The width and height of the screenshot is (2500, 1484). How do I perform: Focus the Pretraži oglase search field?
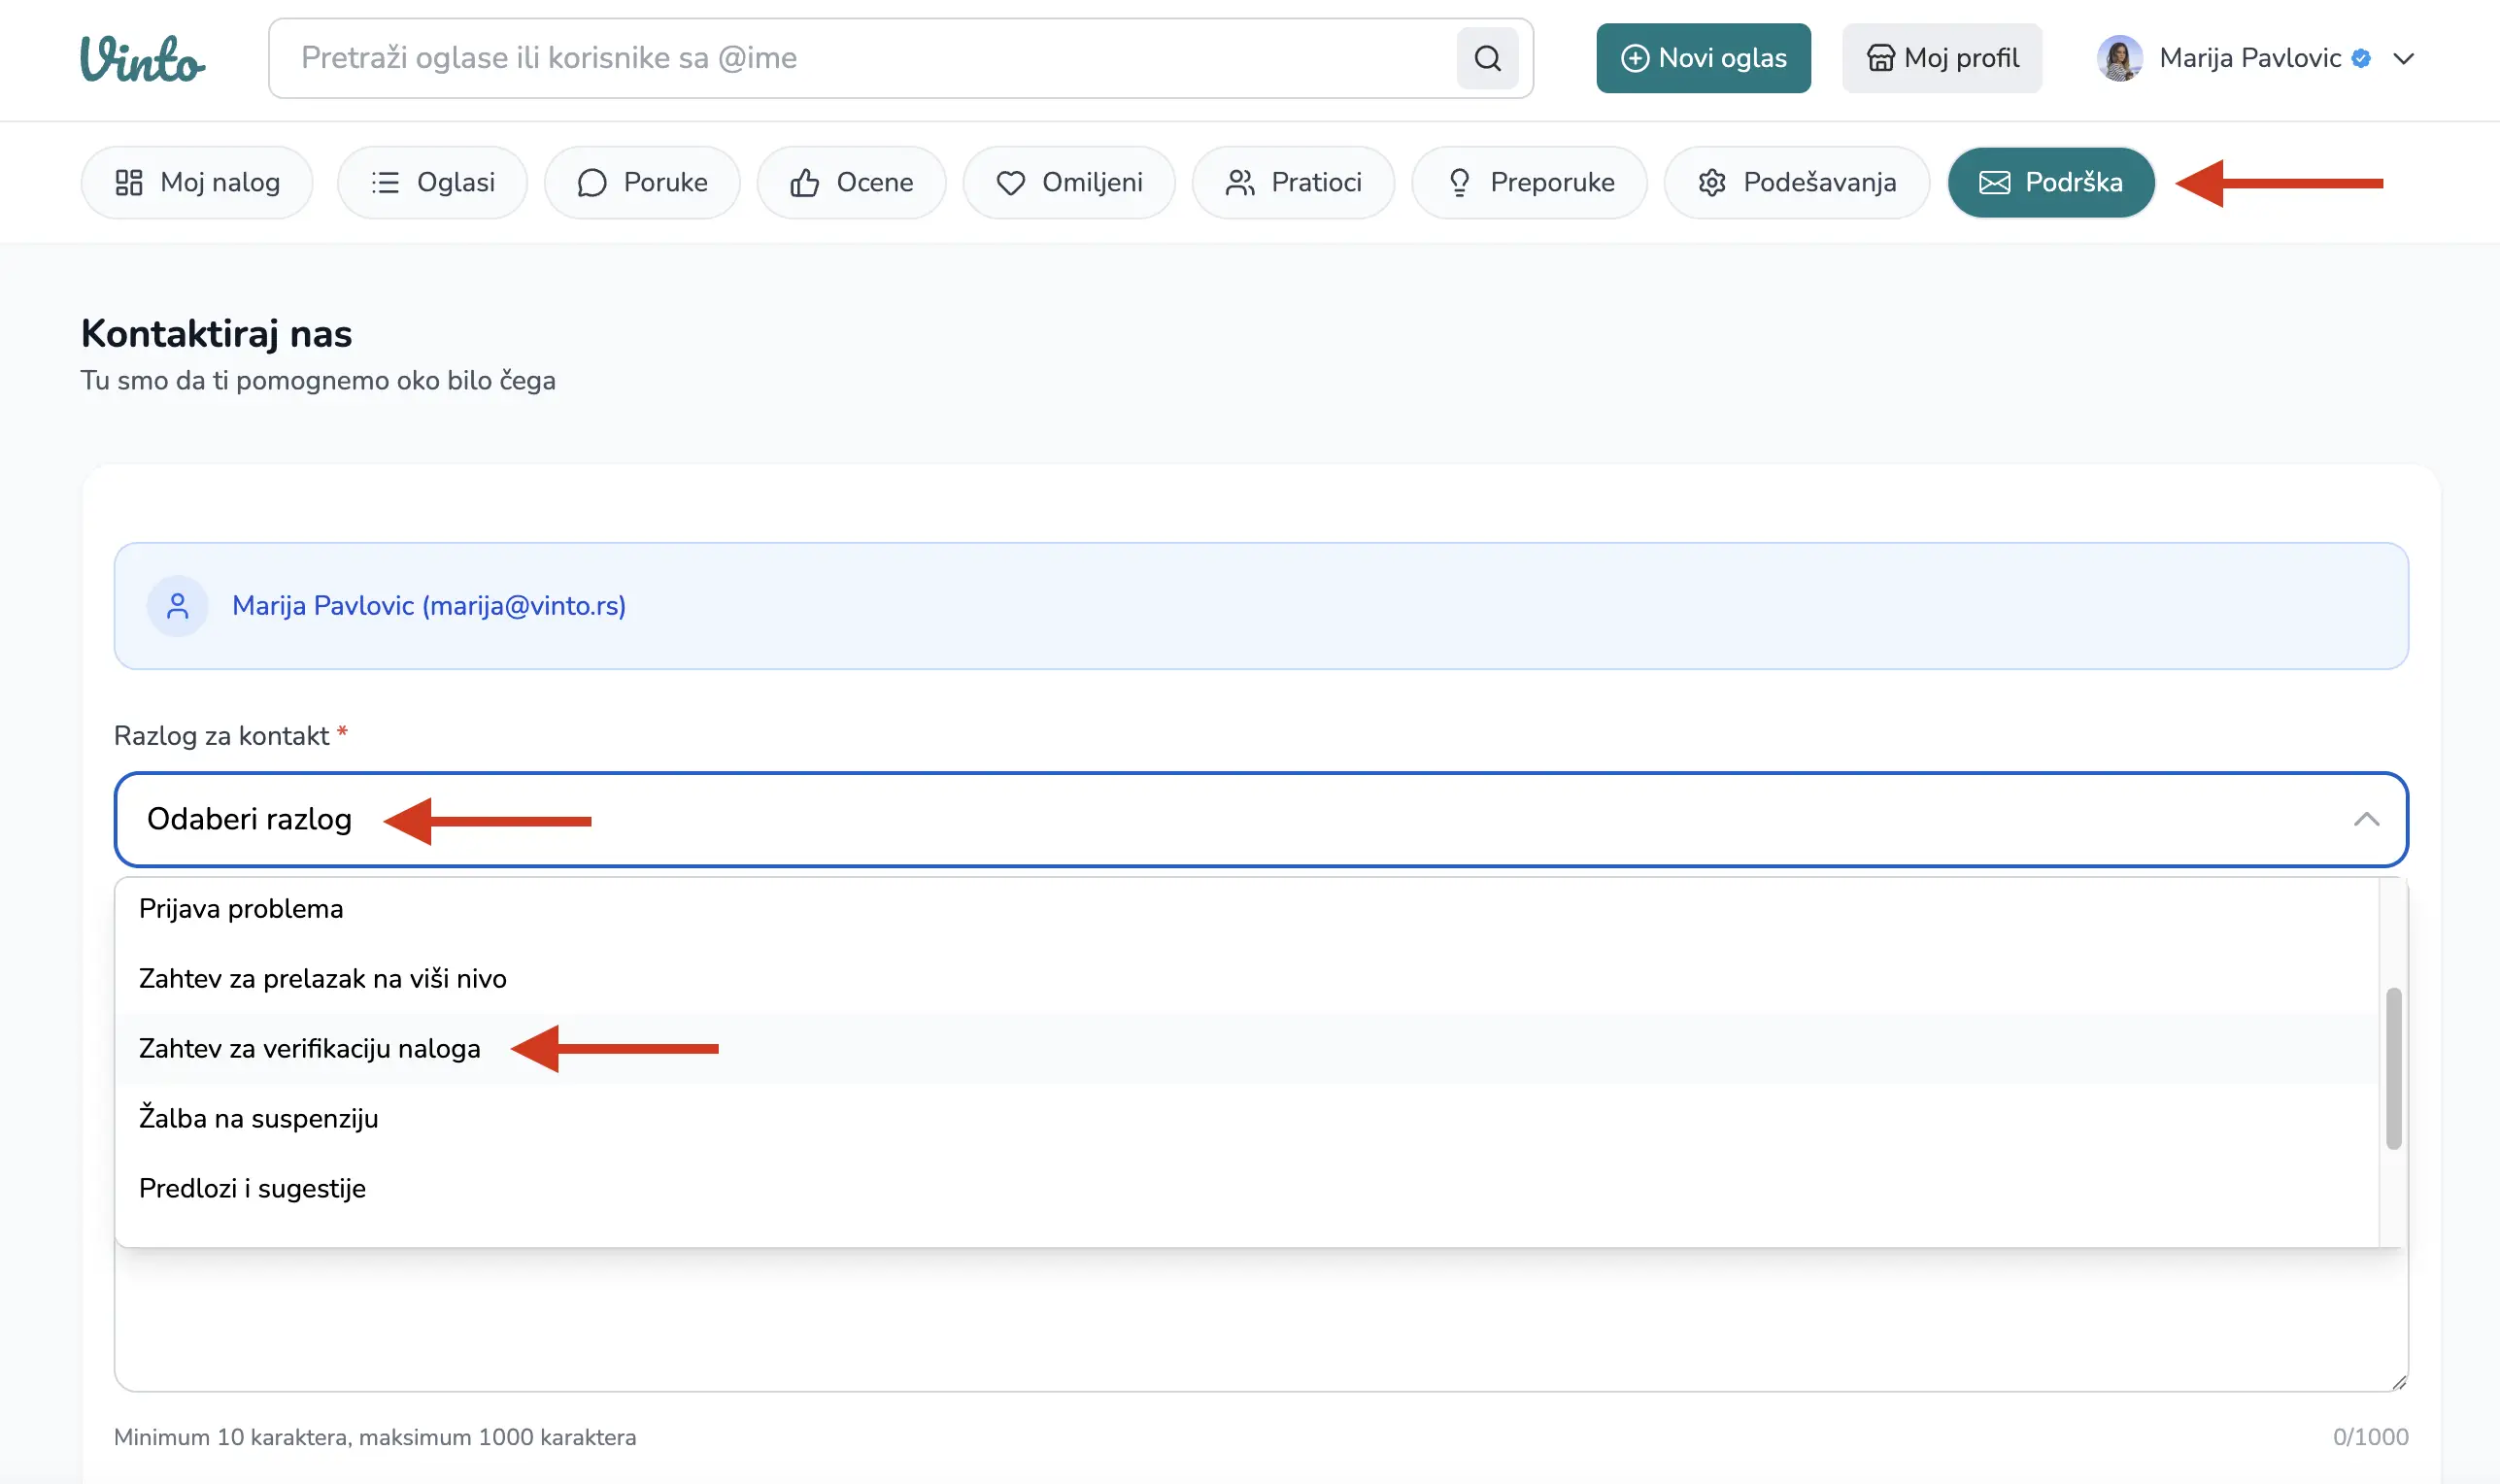860,58
